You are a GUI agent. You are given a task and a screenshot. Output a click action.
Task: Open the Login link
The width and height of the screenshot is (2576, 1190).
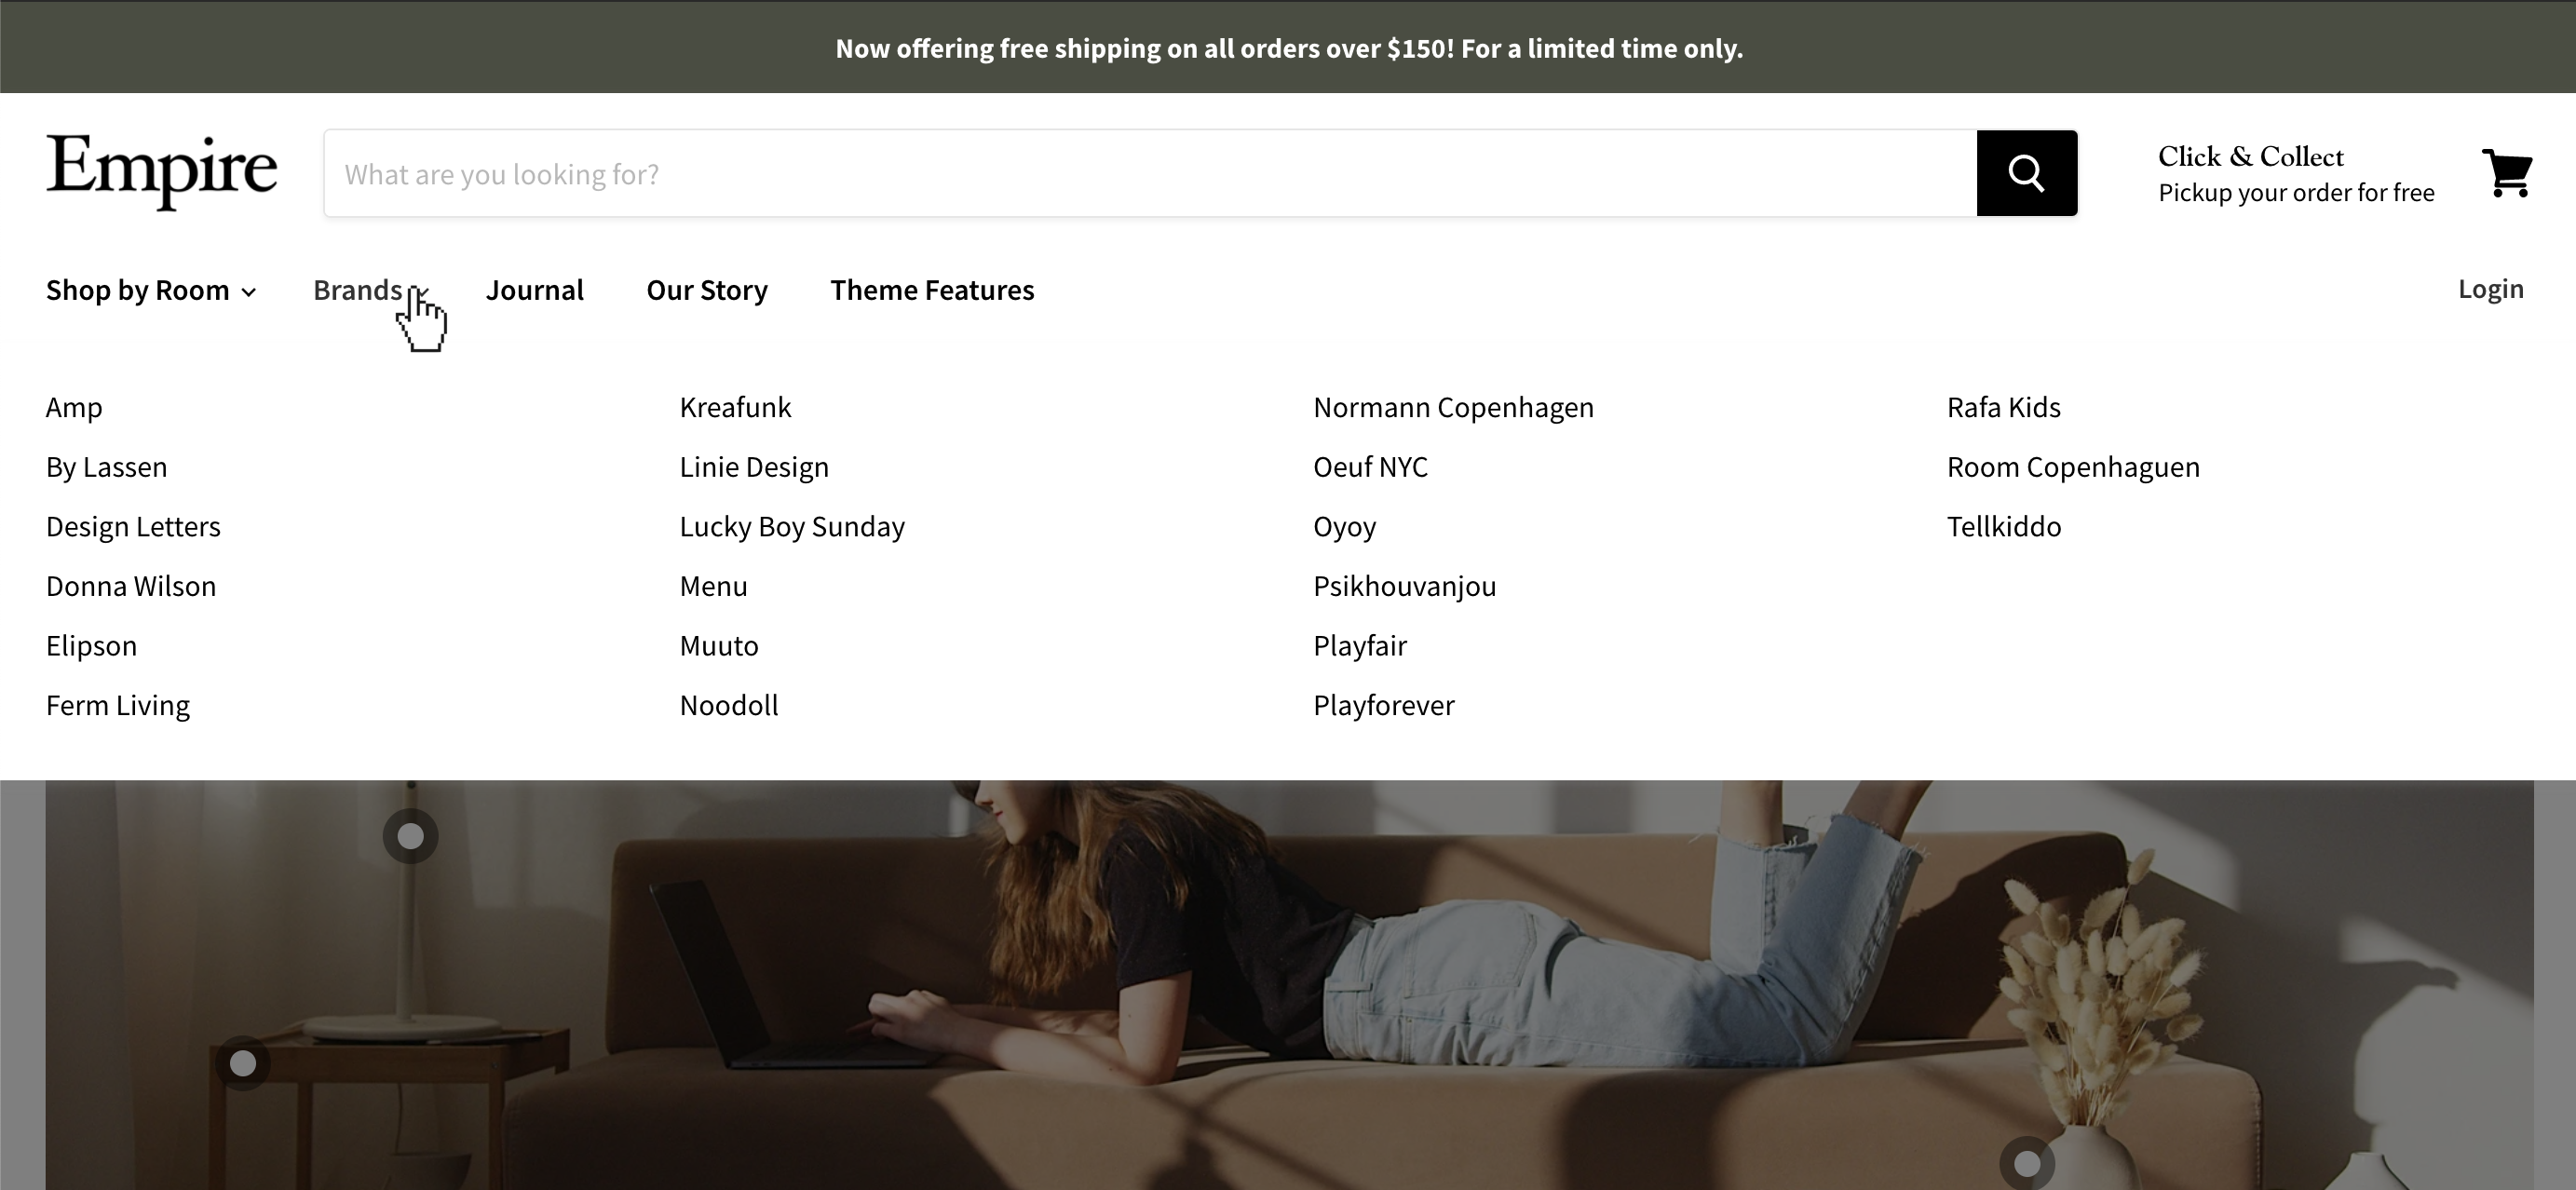pyautogui.click(x=2491, y=289)
